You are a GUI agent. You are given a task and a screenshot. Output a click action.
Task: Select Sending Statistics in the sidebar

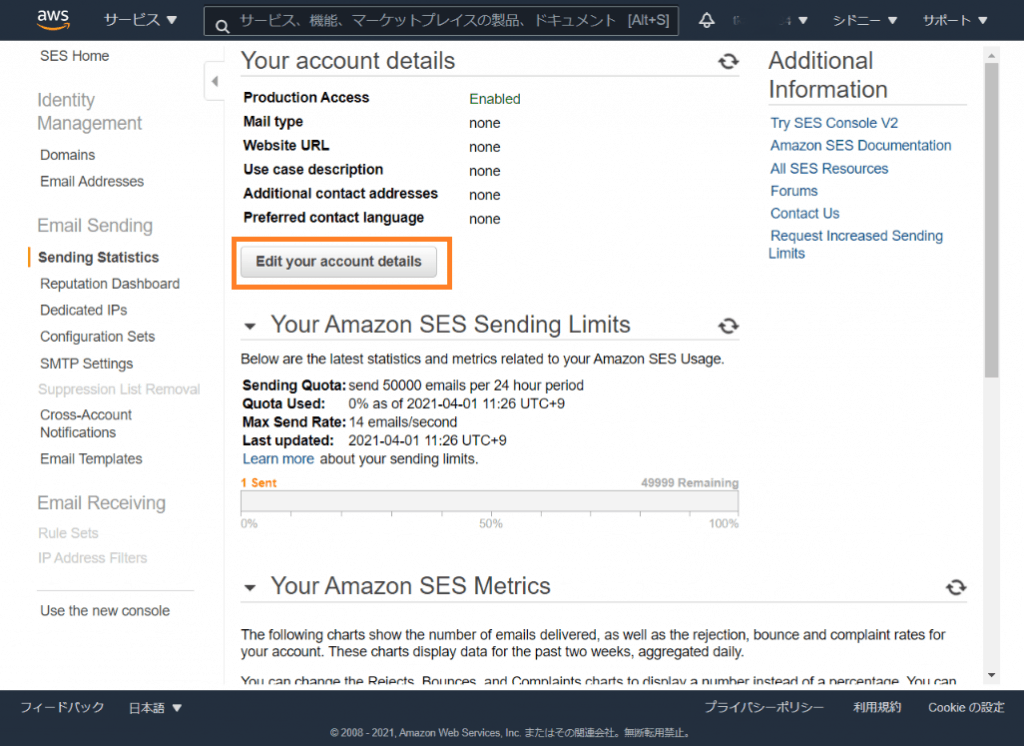[x=99, y=257]
